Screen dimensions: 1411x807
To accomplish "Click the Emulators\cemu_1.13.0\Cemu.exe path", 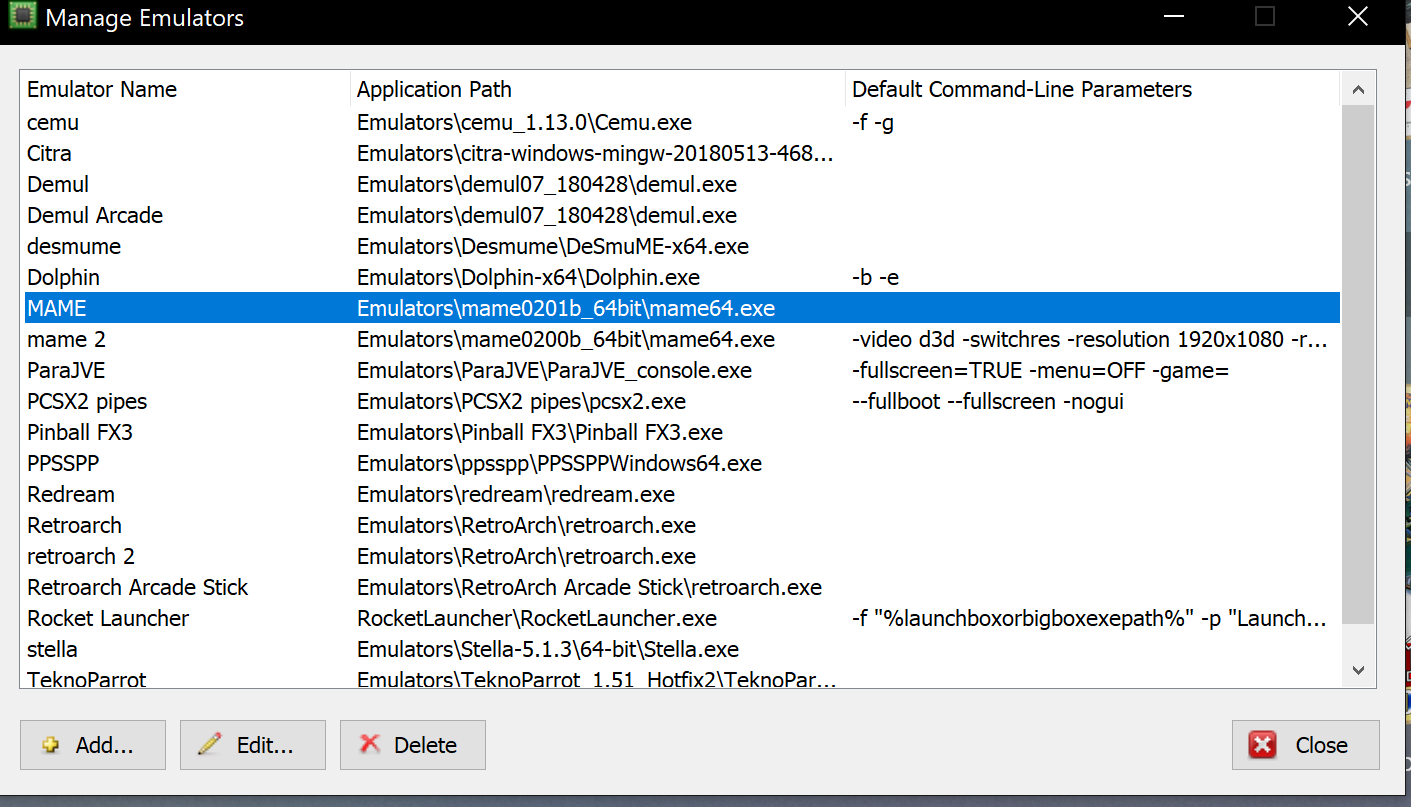I will (x=524, y=122).
